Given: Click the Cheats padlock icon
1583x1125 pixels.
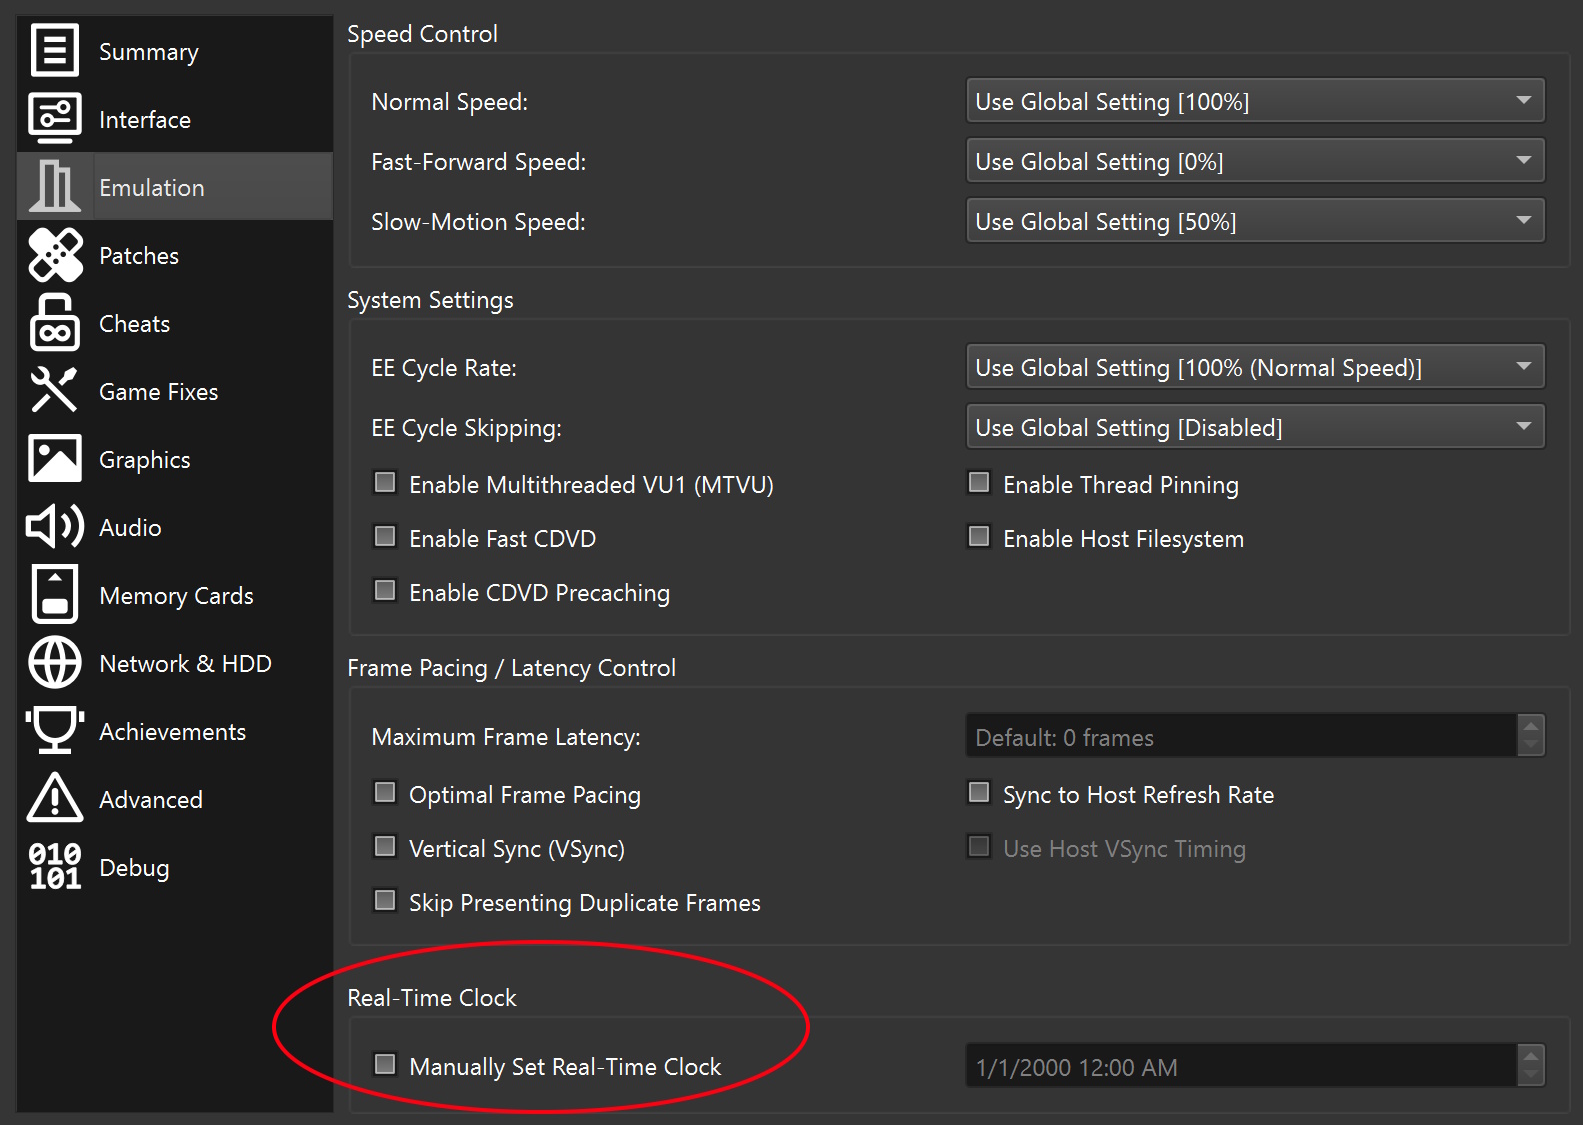Looking at the screenshot, I should [x=54, y=323].
